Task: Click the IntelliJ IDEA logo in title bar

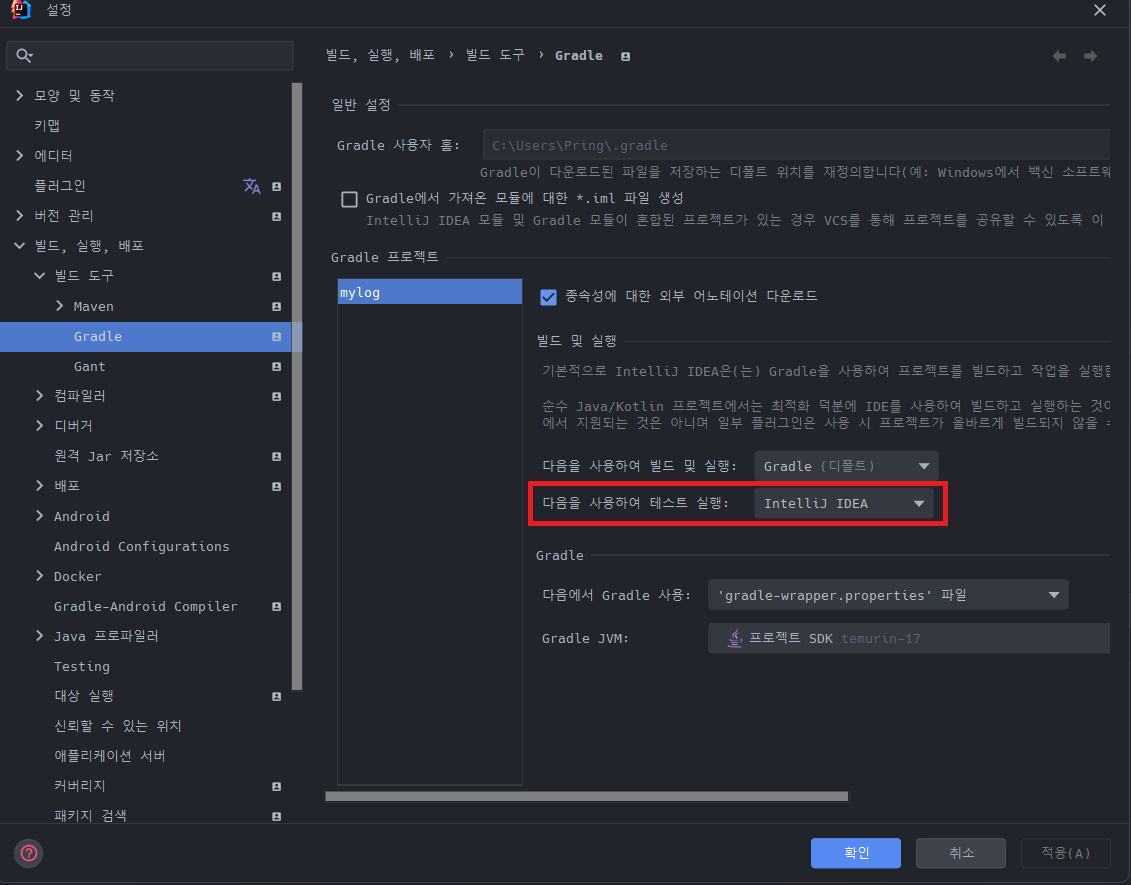Action: [x=21, y=9]
